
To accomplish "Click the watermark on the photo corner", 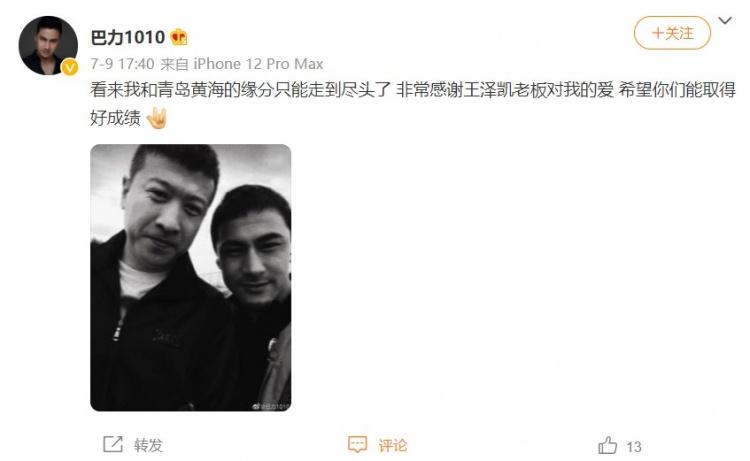I will (271, 406).
